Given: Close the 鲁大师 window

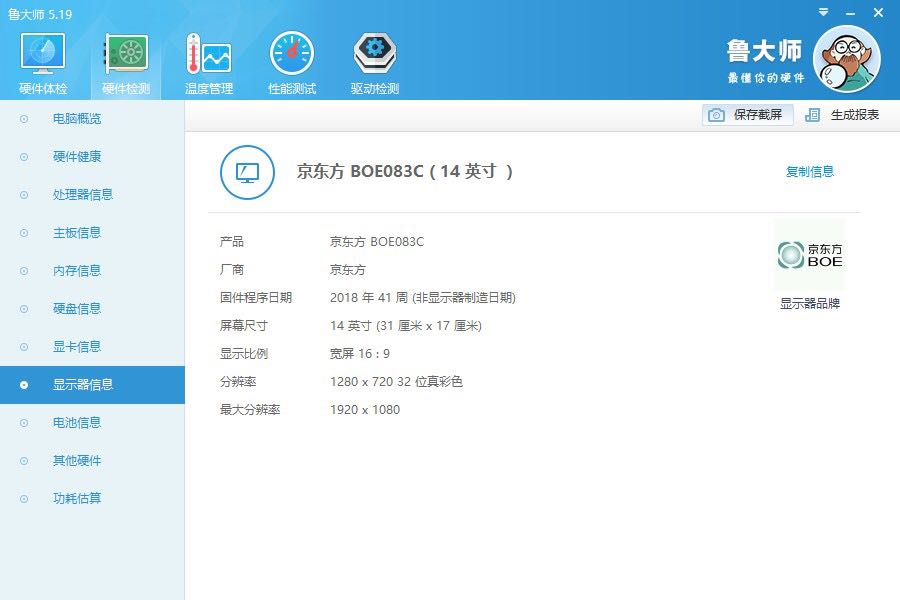Looking at the screenshot, I should 878,12.
